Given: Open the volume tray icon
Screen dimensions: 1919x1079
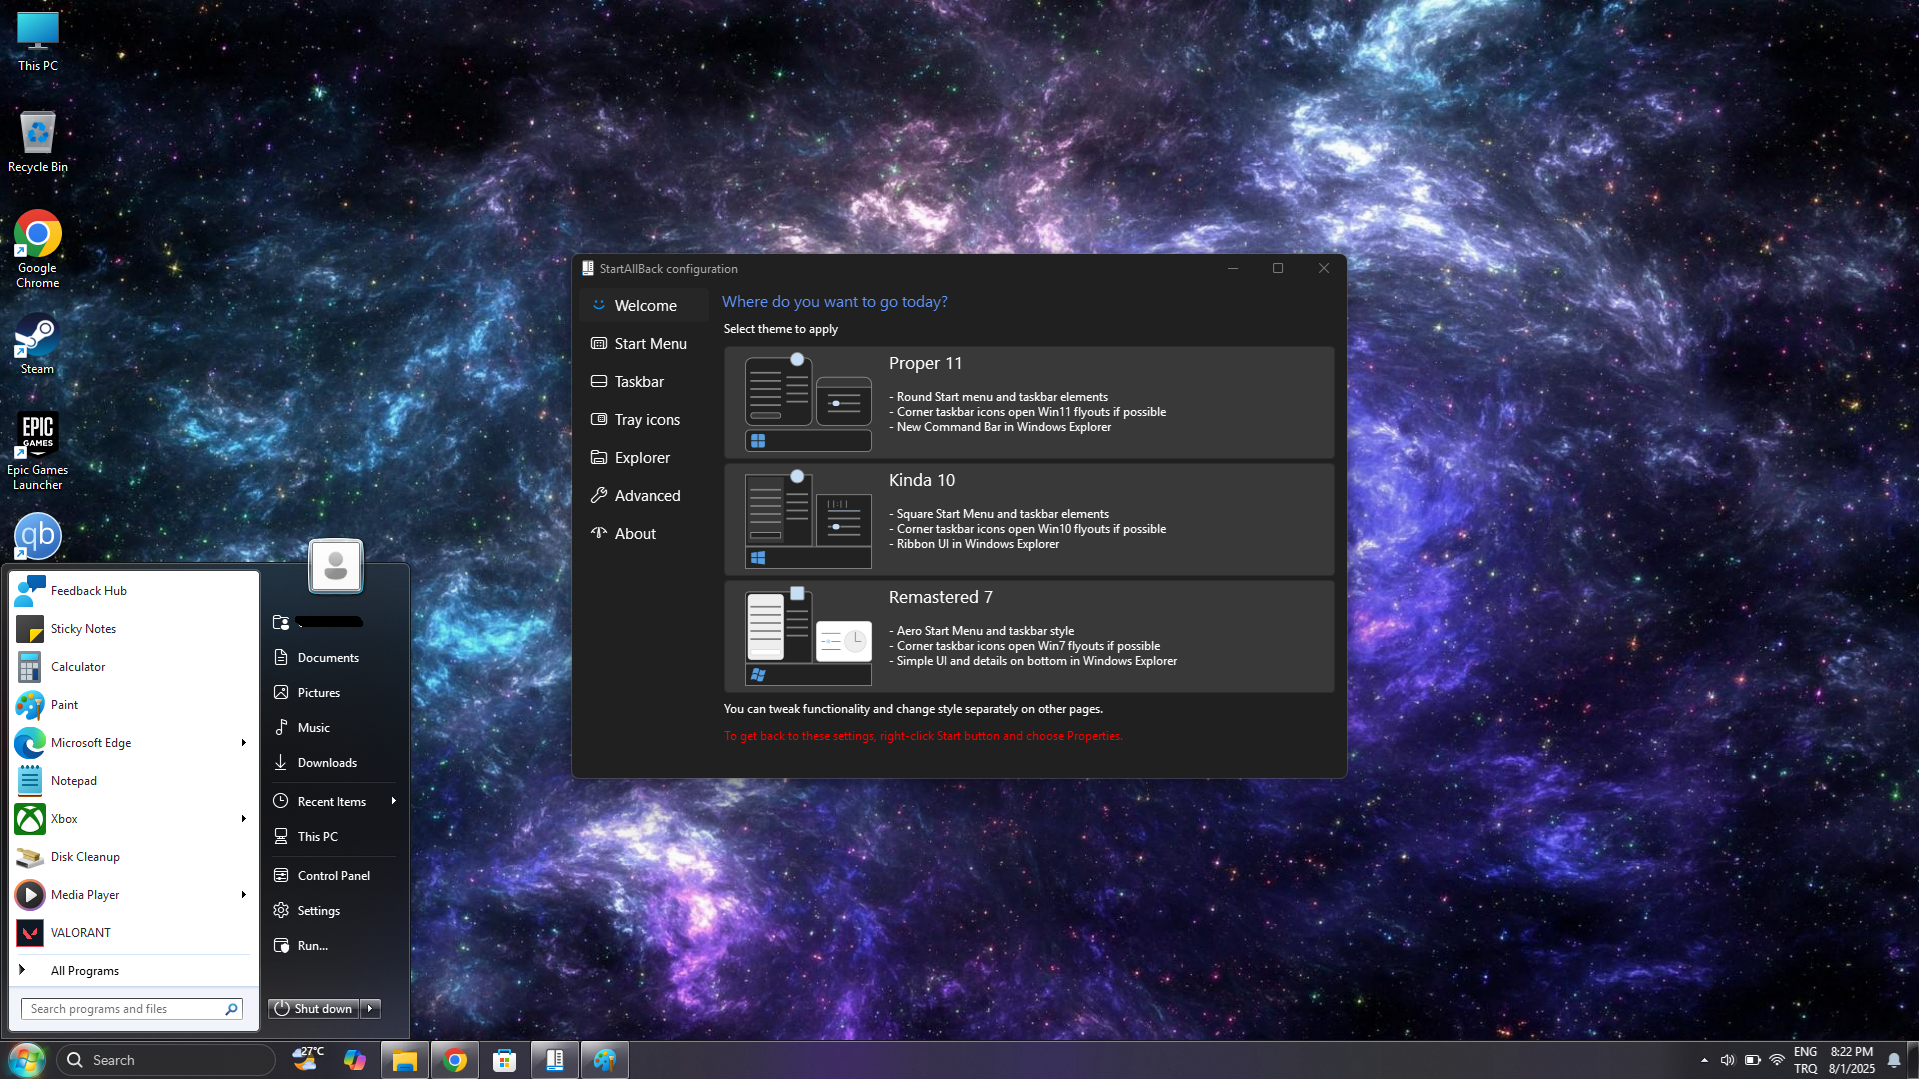Looking at the screenshot, I should click(1727, 1060).
